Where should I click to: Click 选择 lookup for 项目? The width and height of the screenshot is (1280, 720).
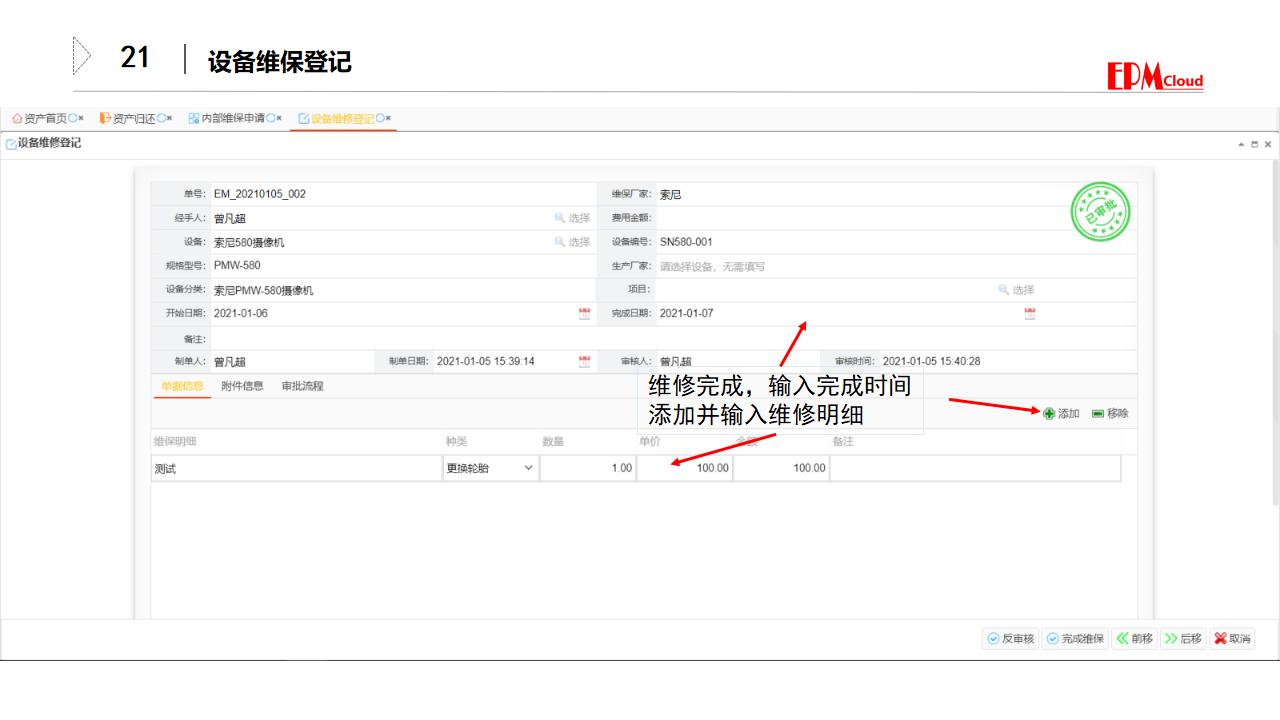1017,290
